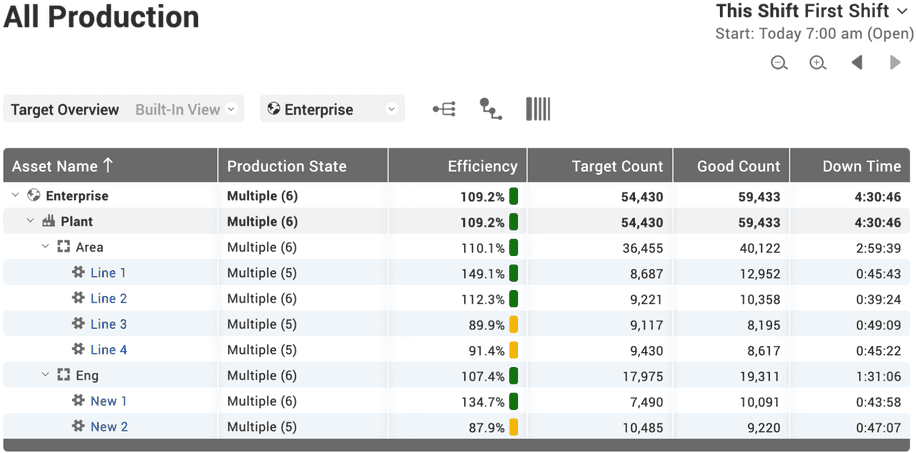Viewport: 916px width, 453px height.
Task: Click the area icon beside Area row
Action: point(64,247)
